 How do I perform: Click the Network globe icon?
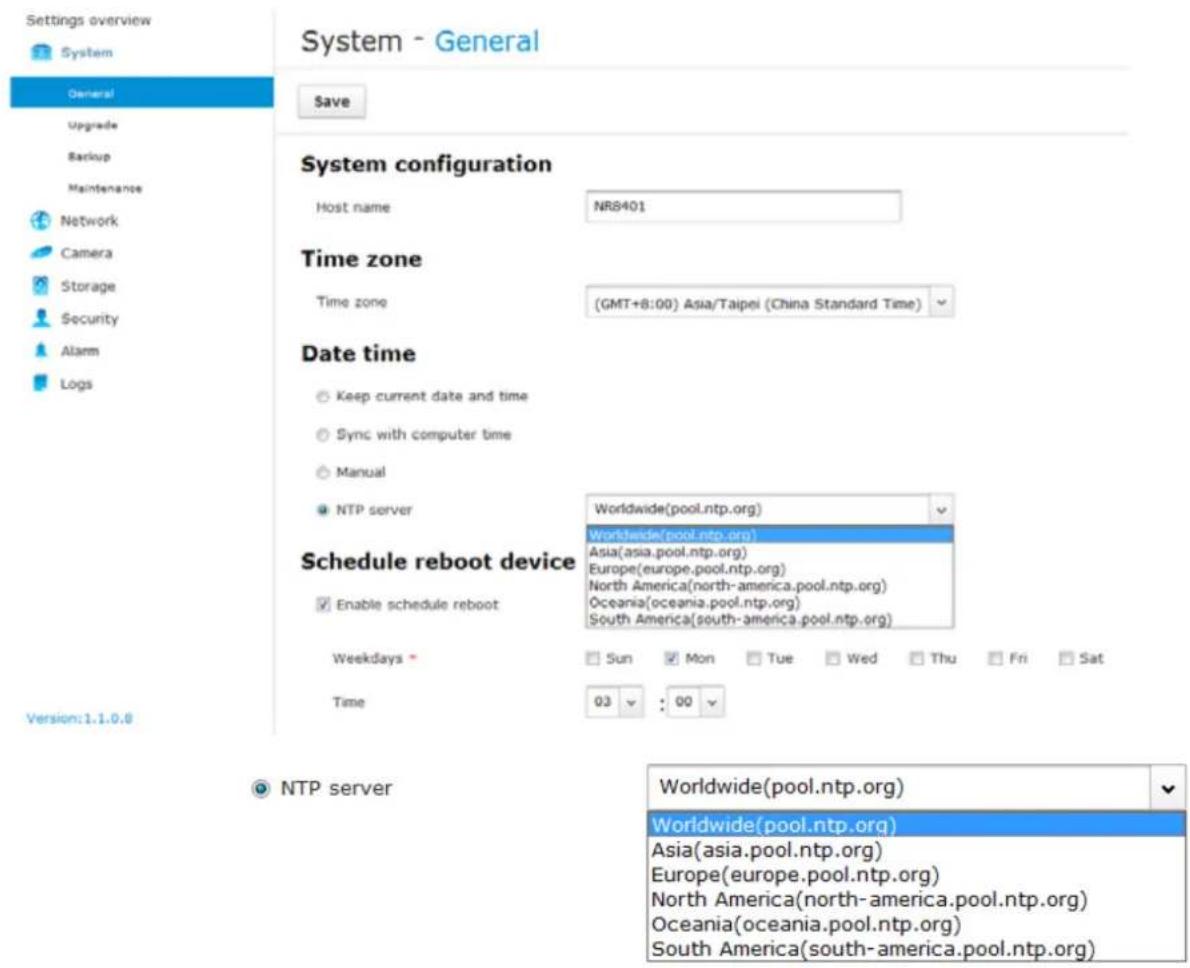tap(40, 221)
